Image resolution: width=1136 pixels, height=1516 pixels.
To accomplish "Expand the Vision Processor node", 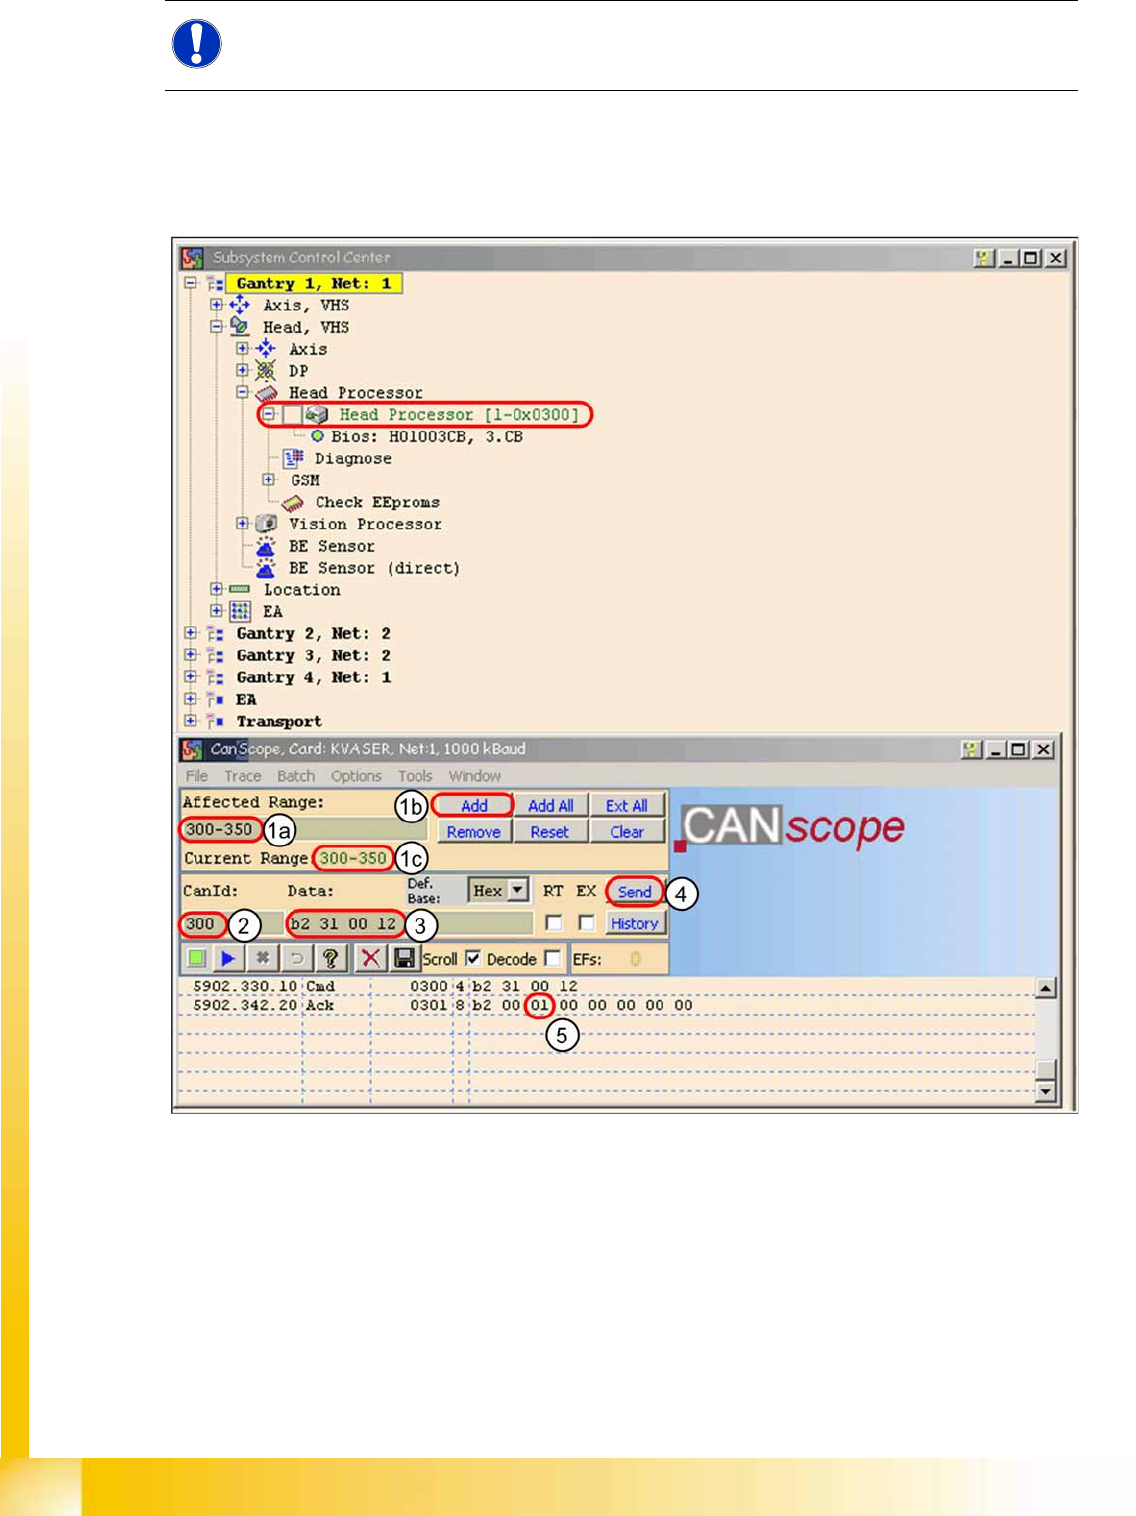I will pyautogui.click(x=242, y=523).
